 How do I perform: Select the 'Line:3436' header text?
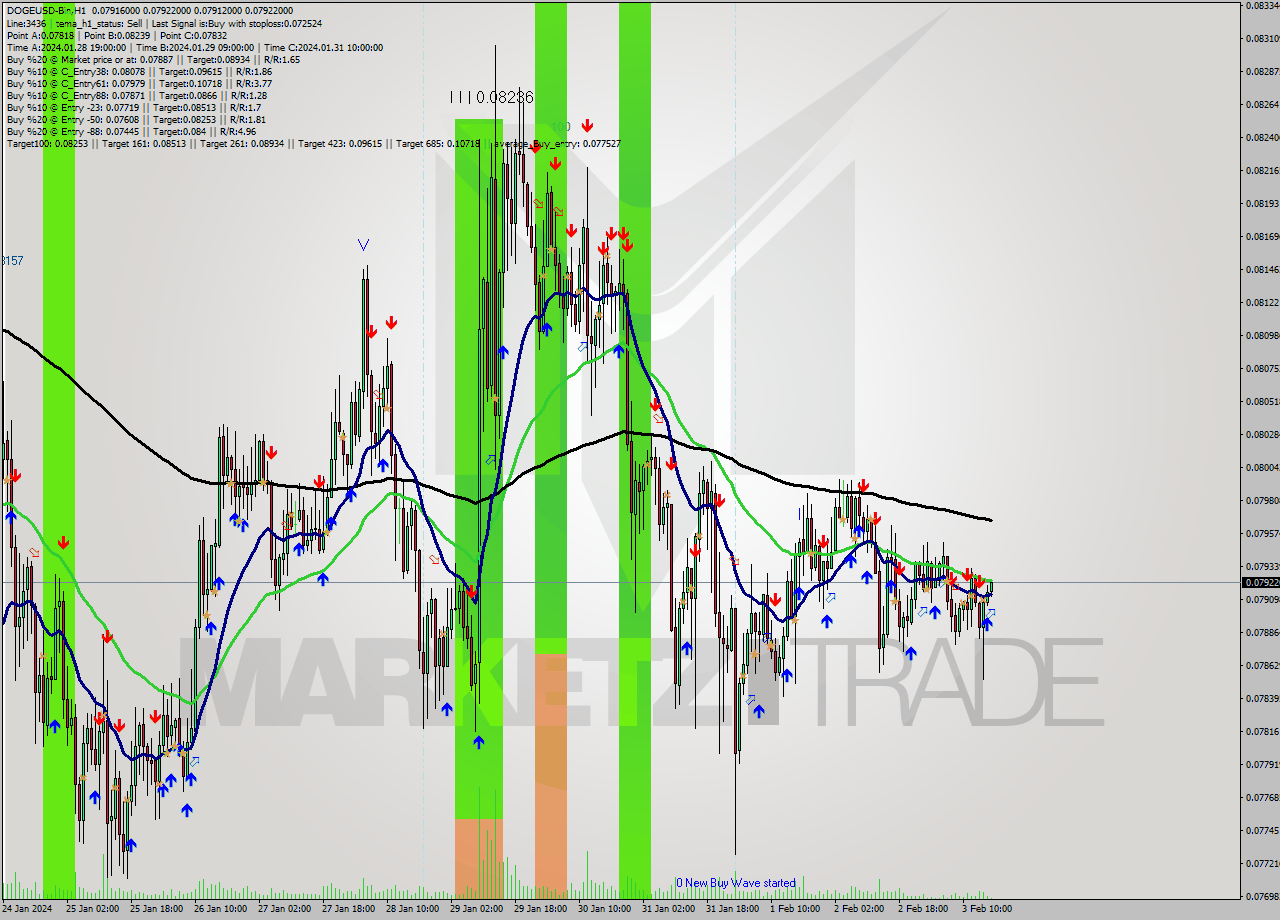pos(26,22)
